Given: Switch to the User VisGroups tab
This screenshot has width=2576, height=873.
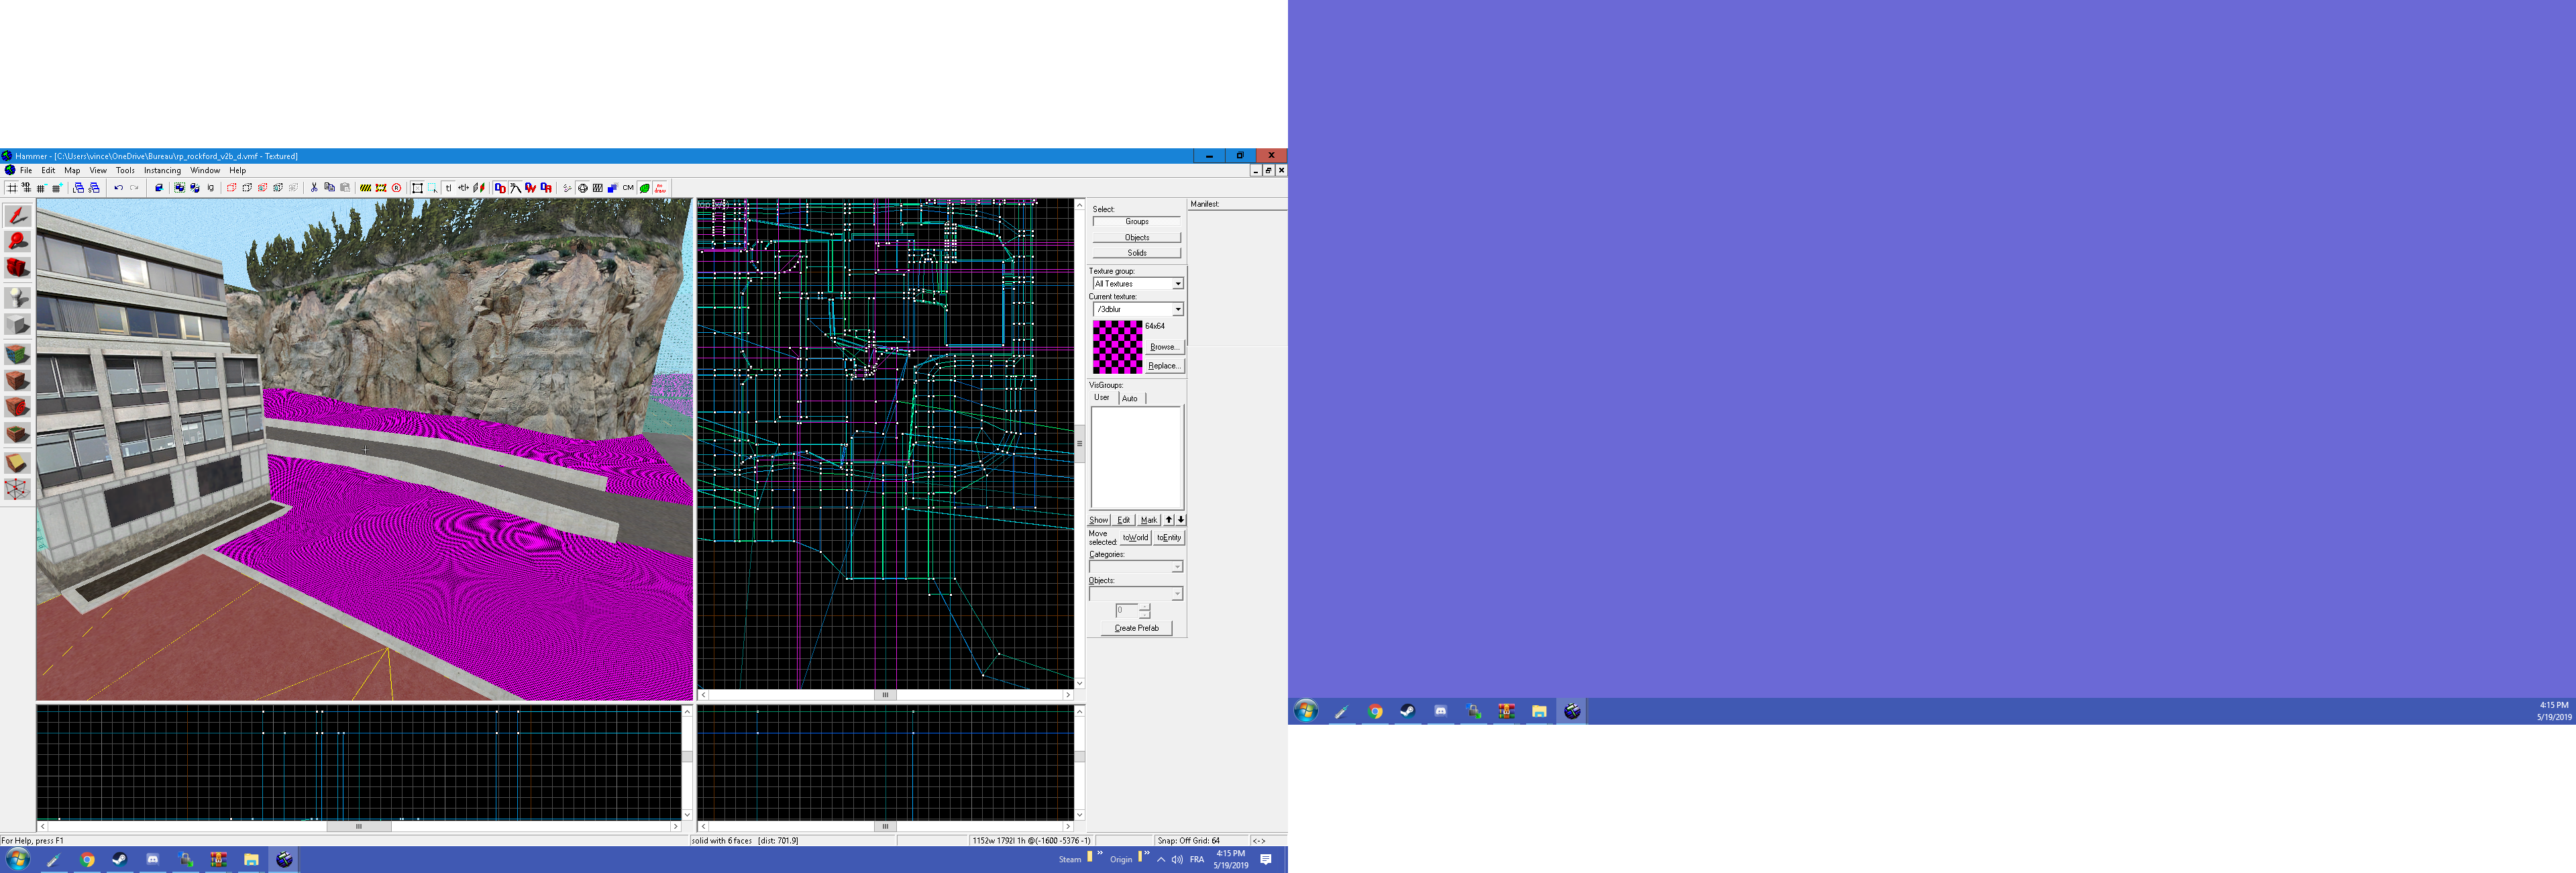Looking at the screenshot, I should point(1102,397).
